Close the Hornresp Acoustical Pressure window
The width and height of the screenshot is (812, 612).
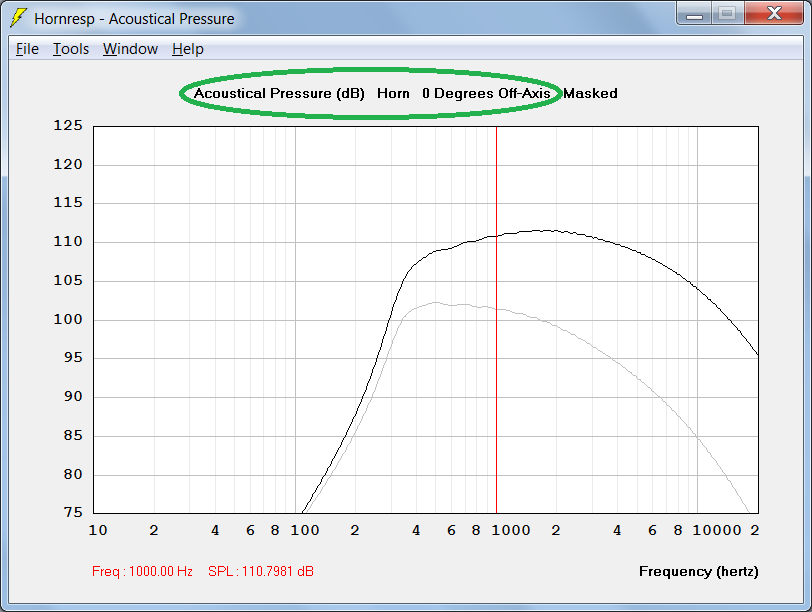tap(774, 13)
